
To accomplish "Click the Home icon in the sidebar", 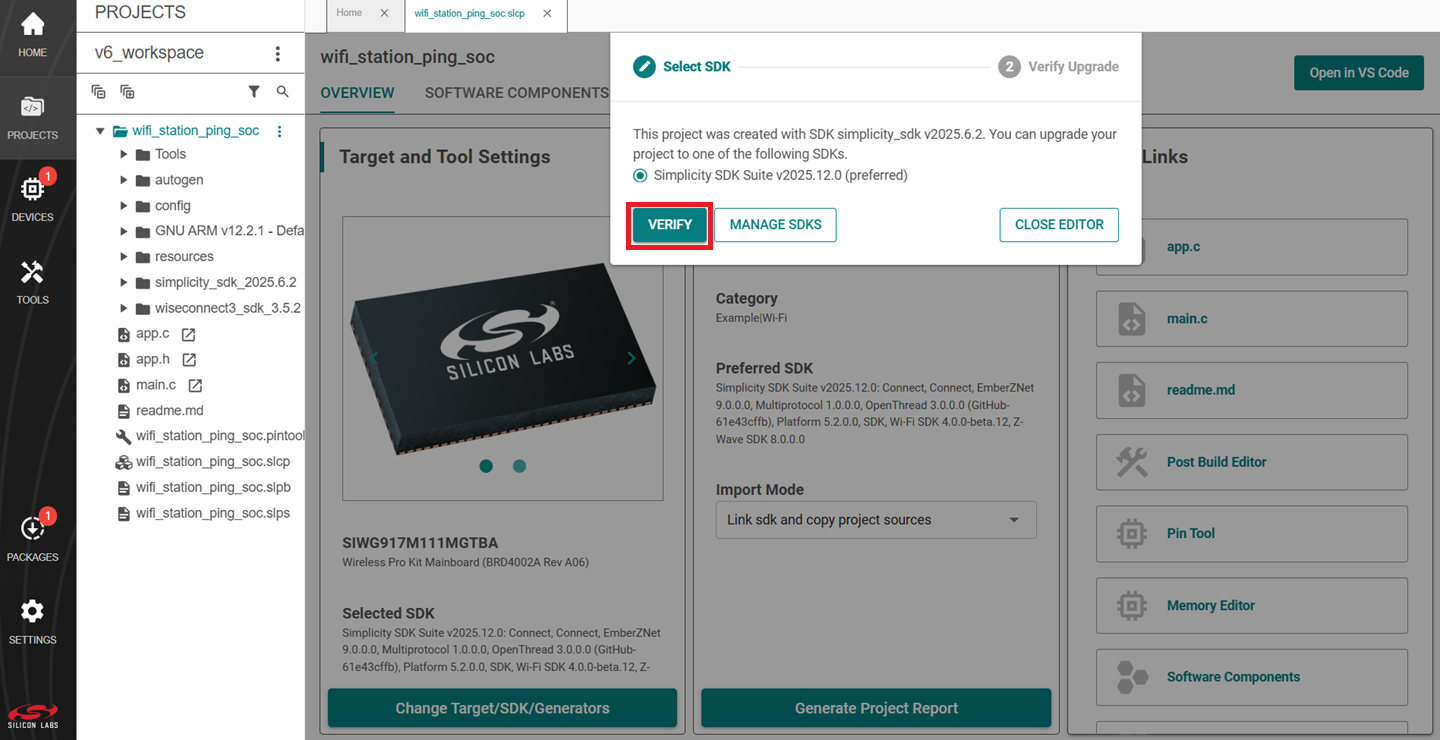I will click(x=32, y=30).
